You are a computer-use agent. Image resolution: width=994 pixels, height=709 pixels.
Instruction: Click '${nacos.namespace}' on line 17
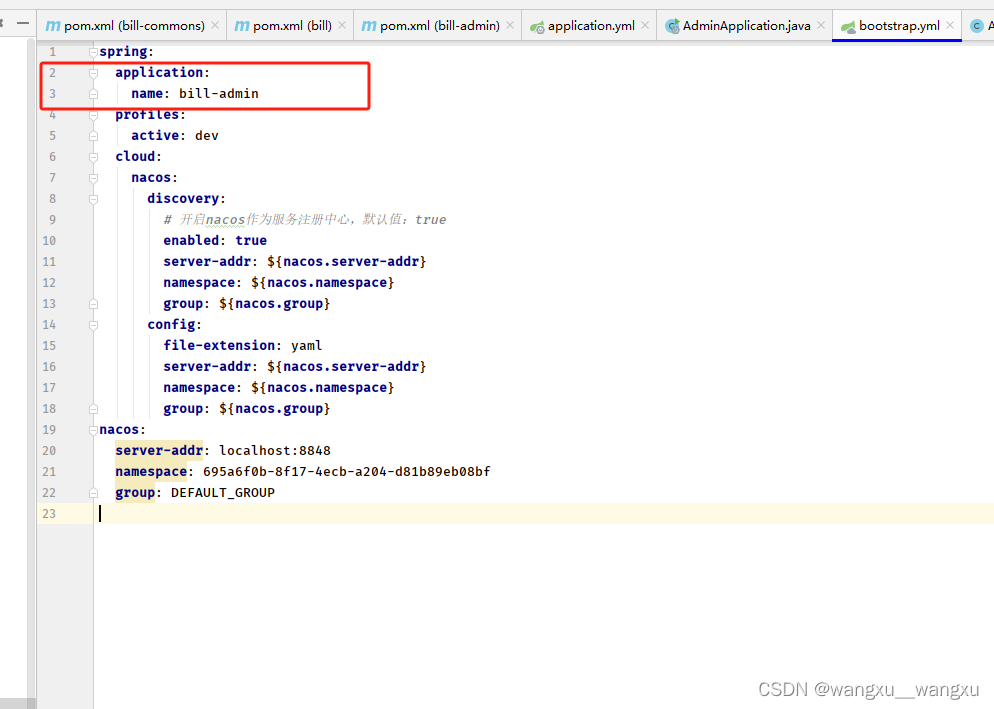click(323, 387)
